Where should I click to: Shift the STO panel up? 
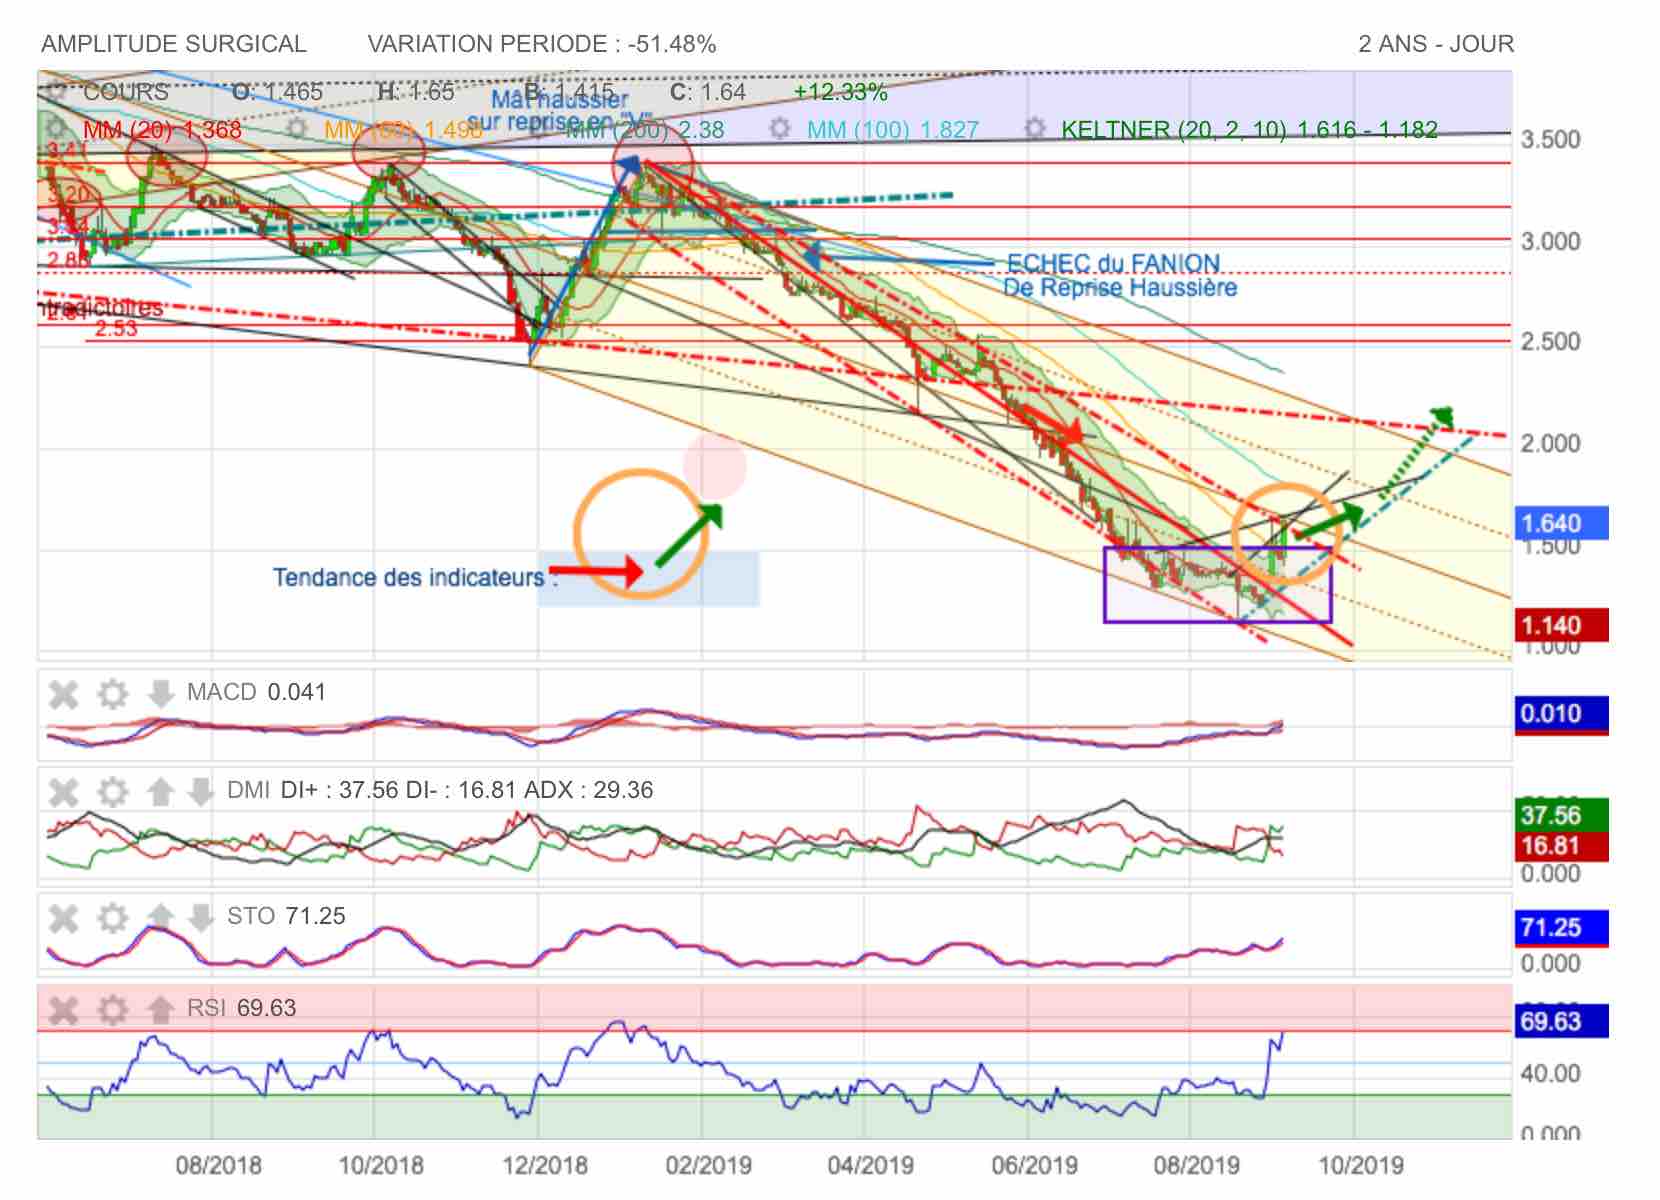coord(160,917)
